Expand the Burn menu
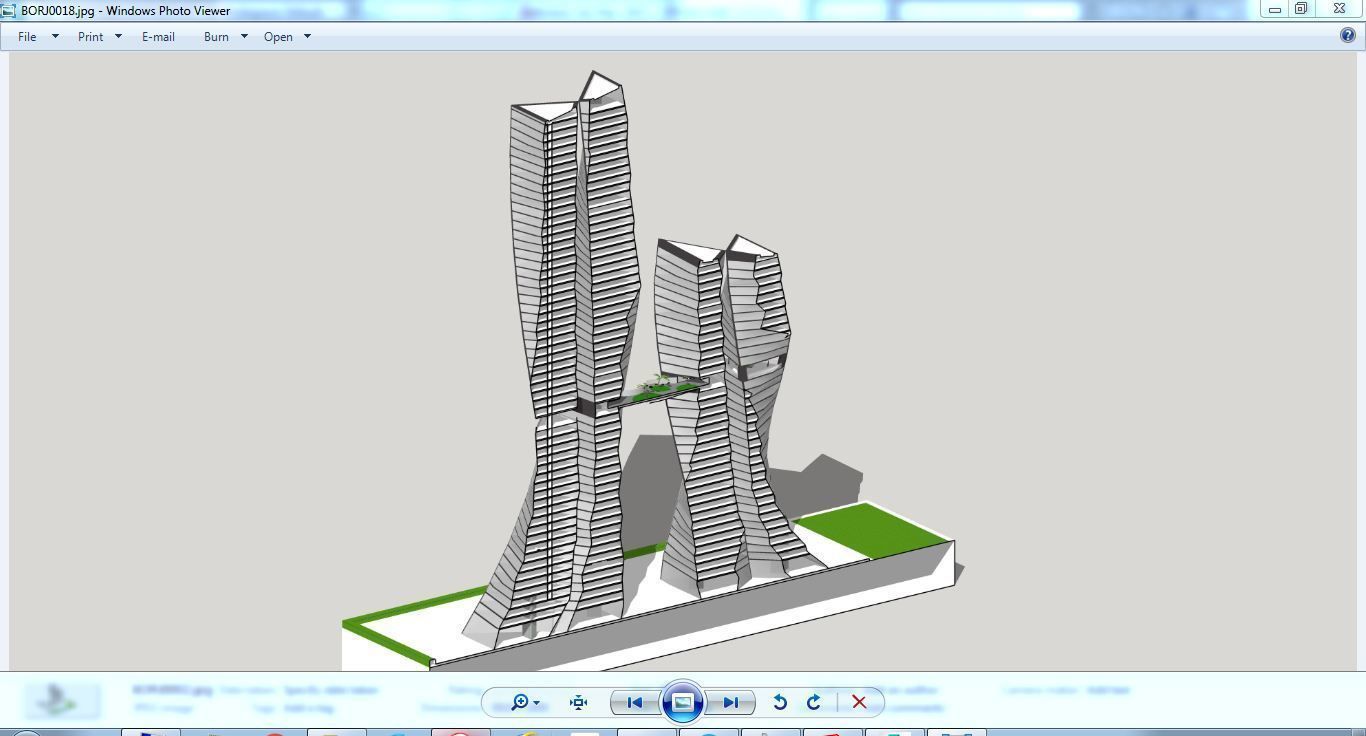Viewport: 1366px width, 736px height. (x=225, y=36)
